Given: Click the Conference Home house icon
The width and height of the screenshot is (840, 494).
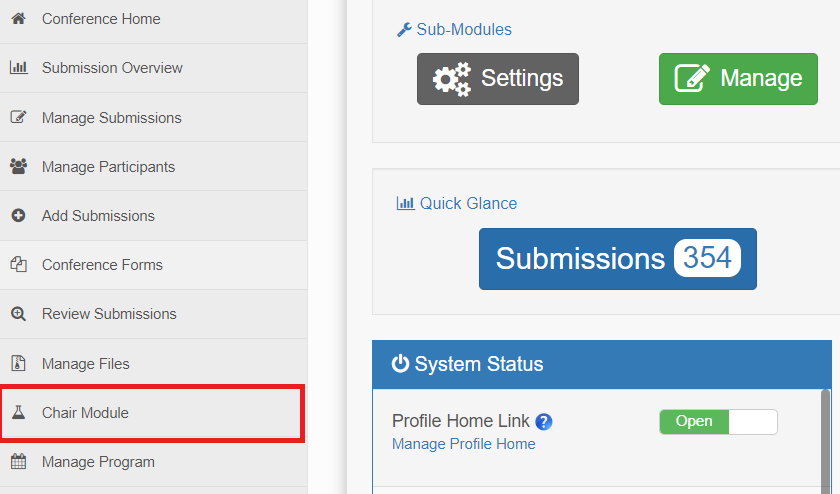Looking at the screenshot, I should pos(19,19).
